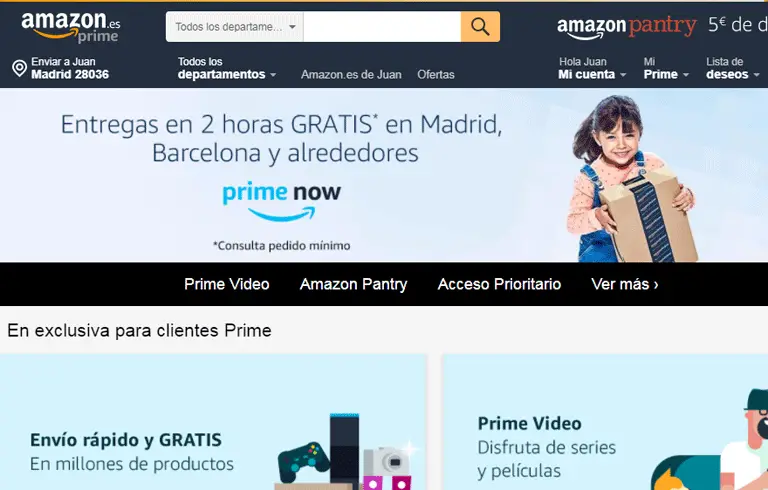This screenshot has height=490, width=768.
Task: Open the Acceso Prioritario tab
Action: (x=499, y=284)
